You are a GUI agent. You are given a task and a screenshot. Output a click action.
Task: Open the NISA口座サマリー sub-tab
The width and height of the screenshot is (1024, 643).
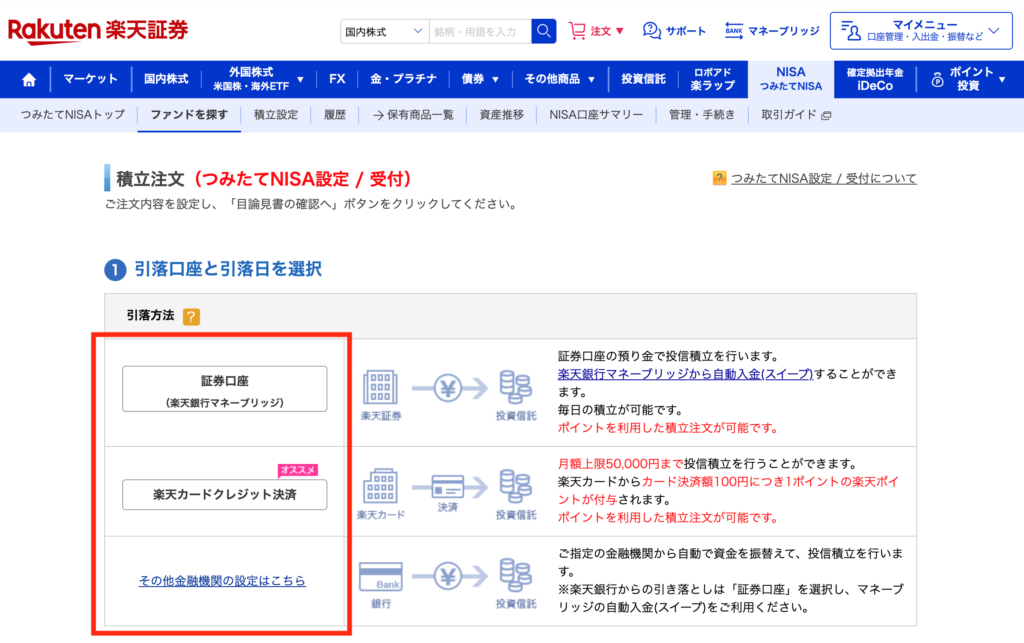pyautogui.click(x=596, y=115)
